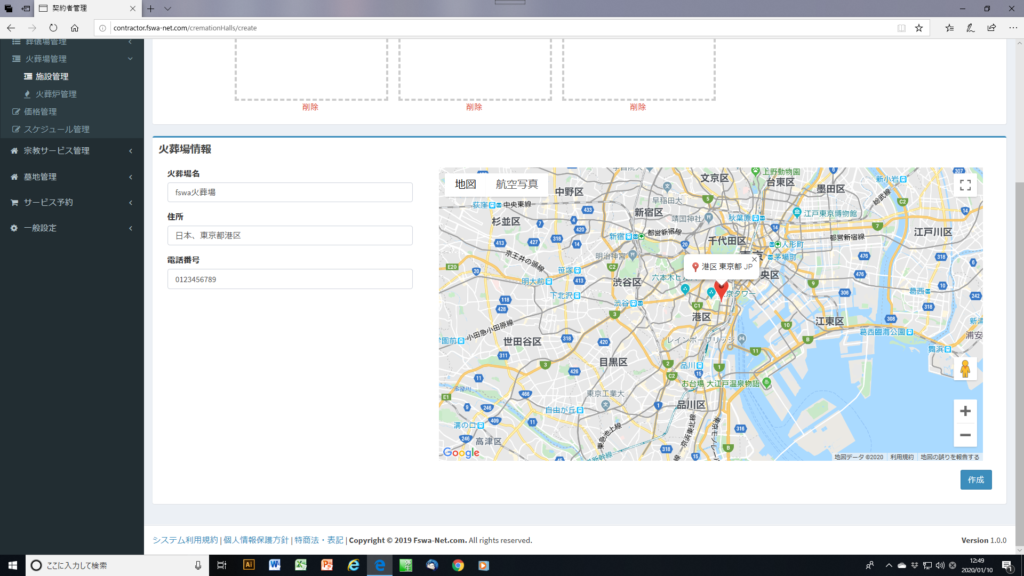
Task: Open a new browser tab
Action: point(151,8)
